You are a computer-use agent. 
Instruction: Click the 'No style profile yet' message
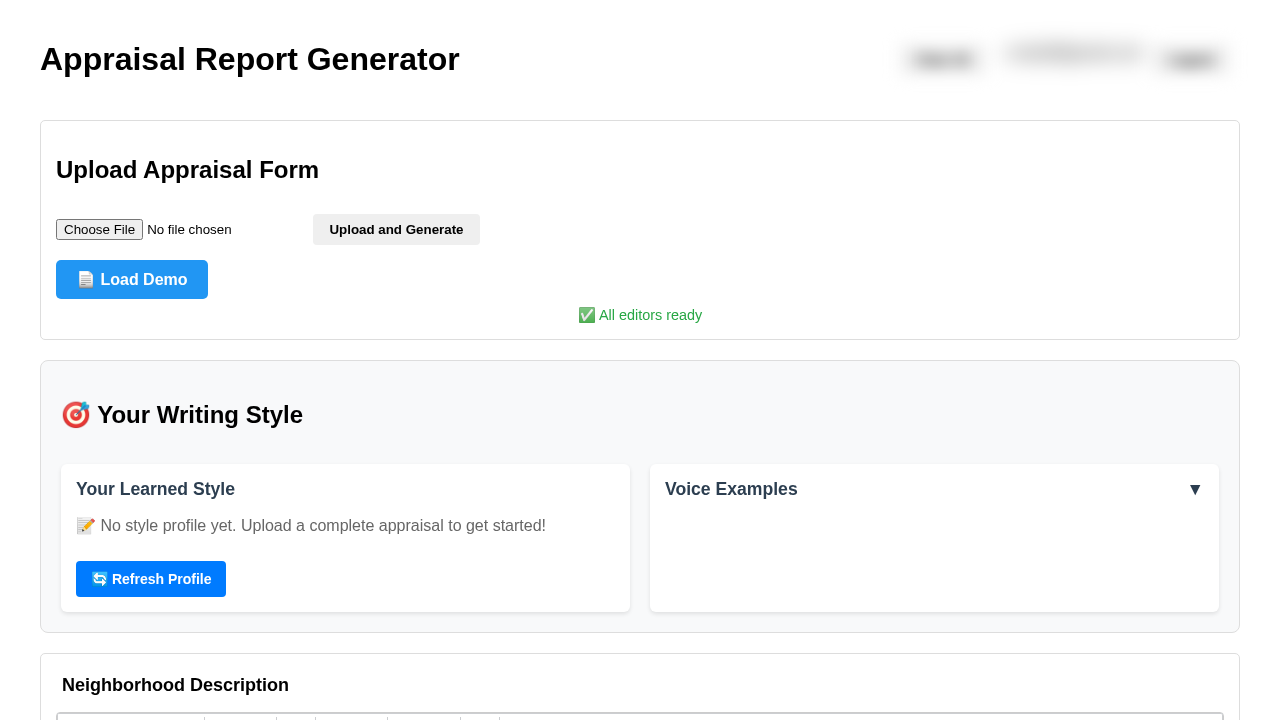tap(323, 526)
